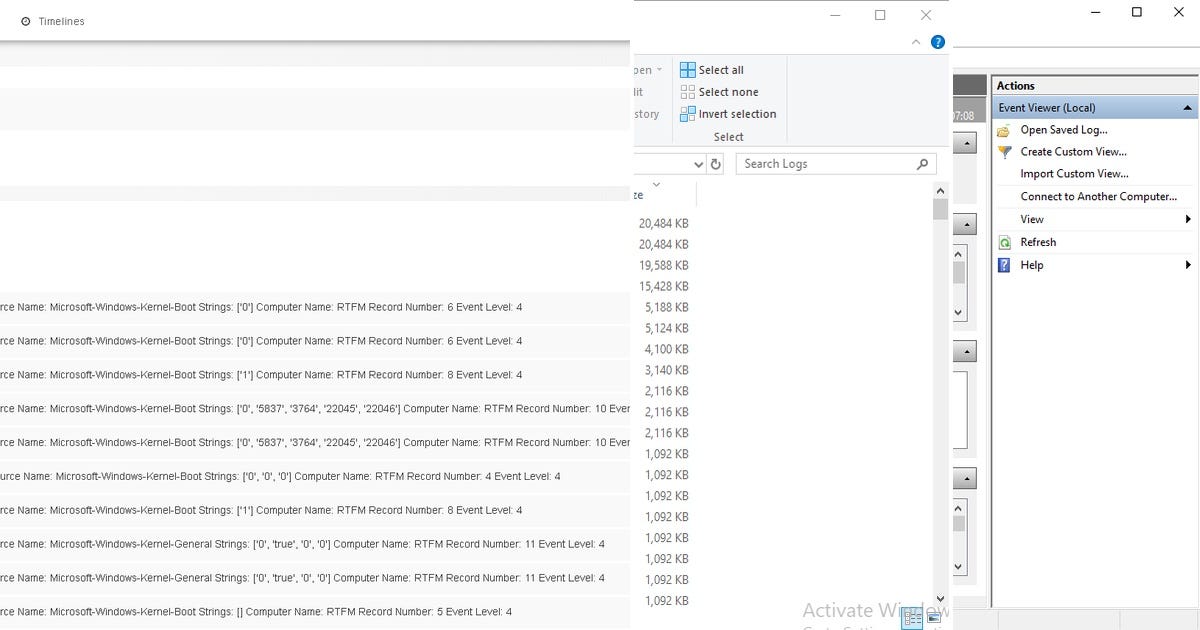Open File Explorer help question-mark icon
Image resolution: width=1200 pixels, height=630 pixels.
pyautogui.click(x=938, y=42)
